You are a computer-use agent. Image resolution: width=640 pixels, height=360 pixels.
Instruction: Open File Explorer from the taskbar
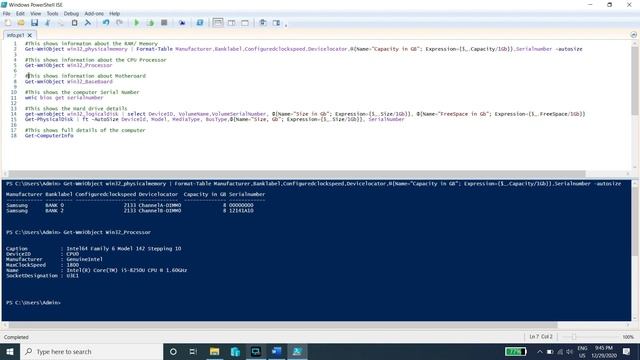click(214, 351)
